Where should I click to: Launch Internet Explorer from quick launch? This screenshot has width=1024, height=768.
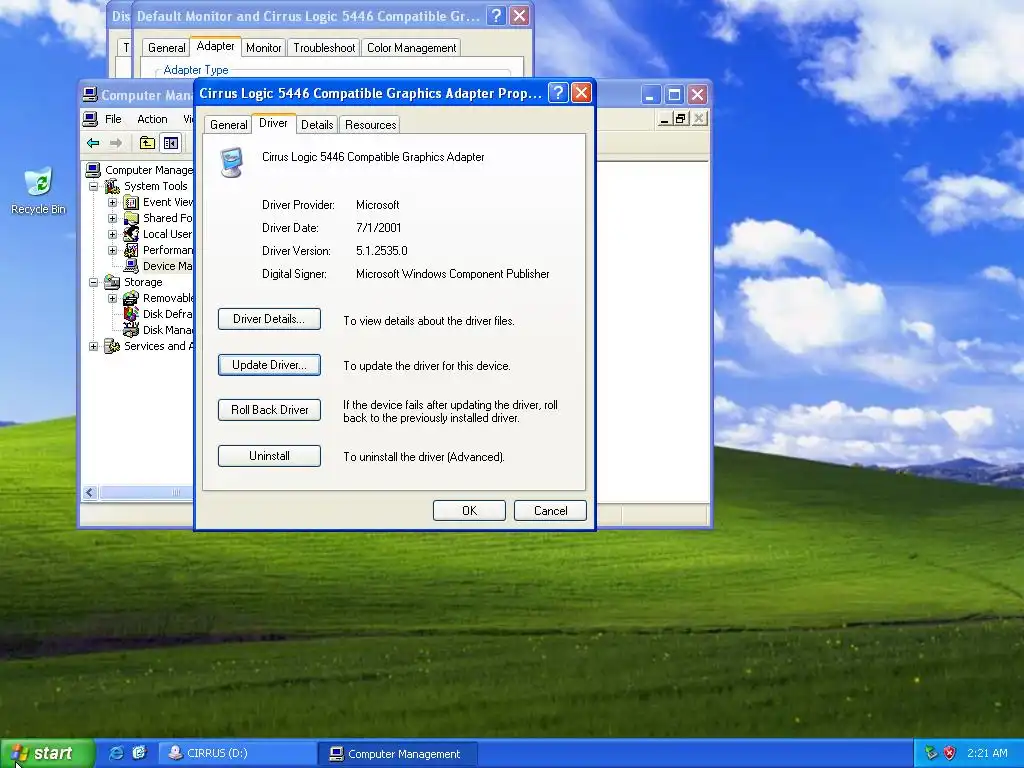click(116, 753)
